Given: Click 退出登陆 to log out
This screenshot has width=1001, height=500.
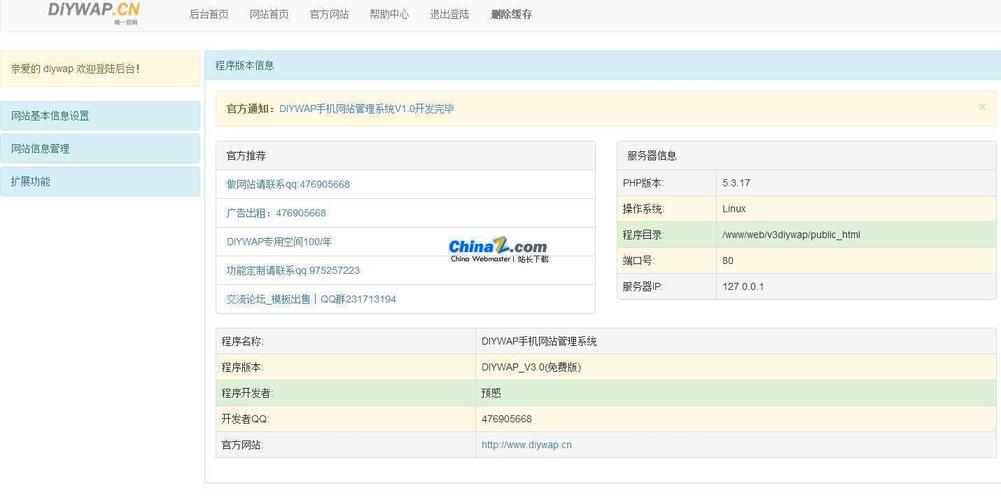Looking at the screenshot, I should coord(449,14).
